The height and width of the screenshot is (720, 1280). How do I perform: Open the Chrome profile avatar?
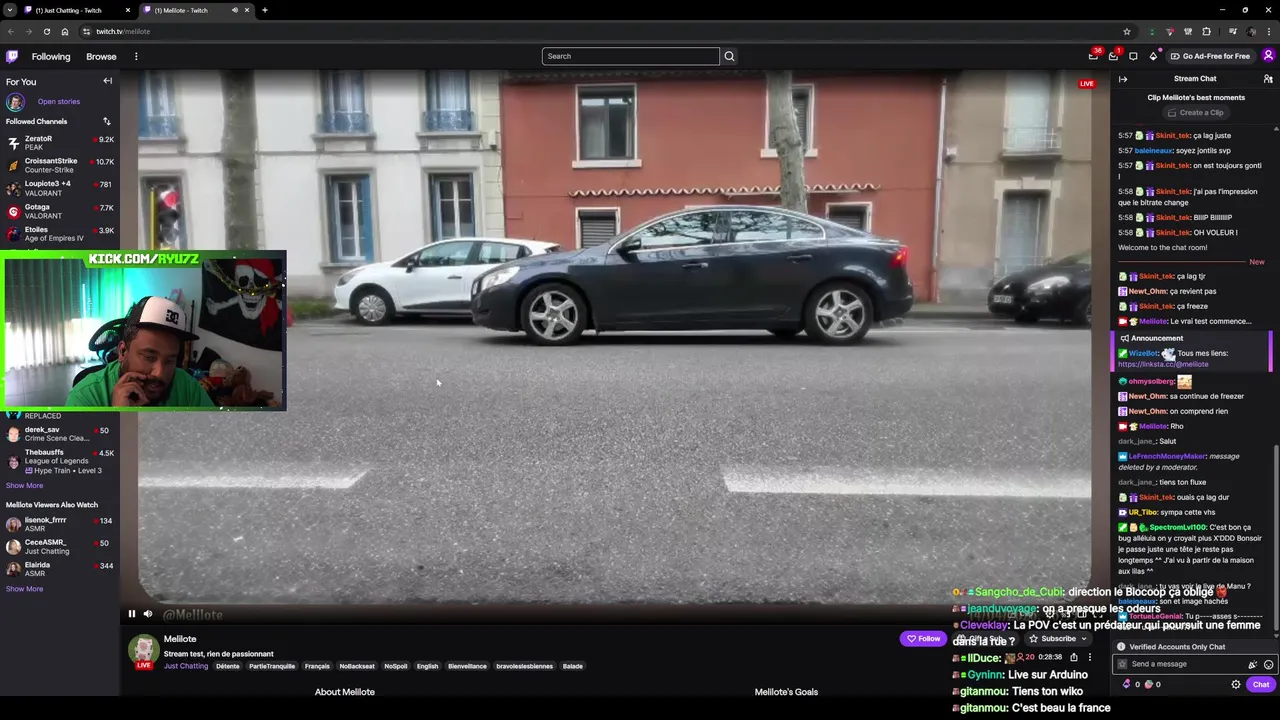coord(1252,31)
